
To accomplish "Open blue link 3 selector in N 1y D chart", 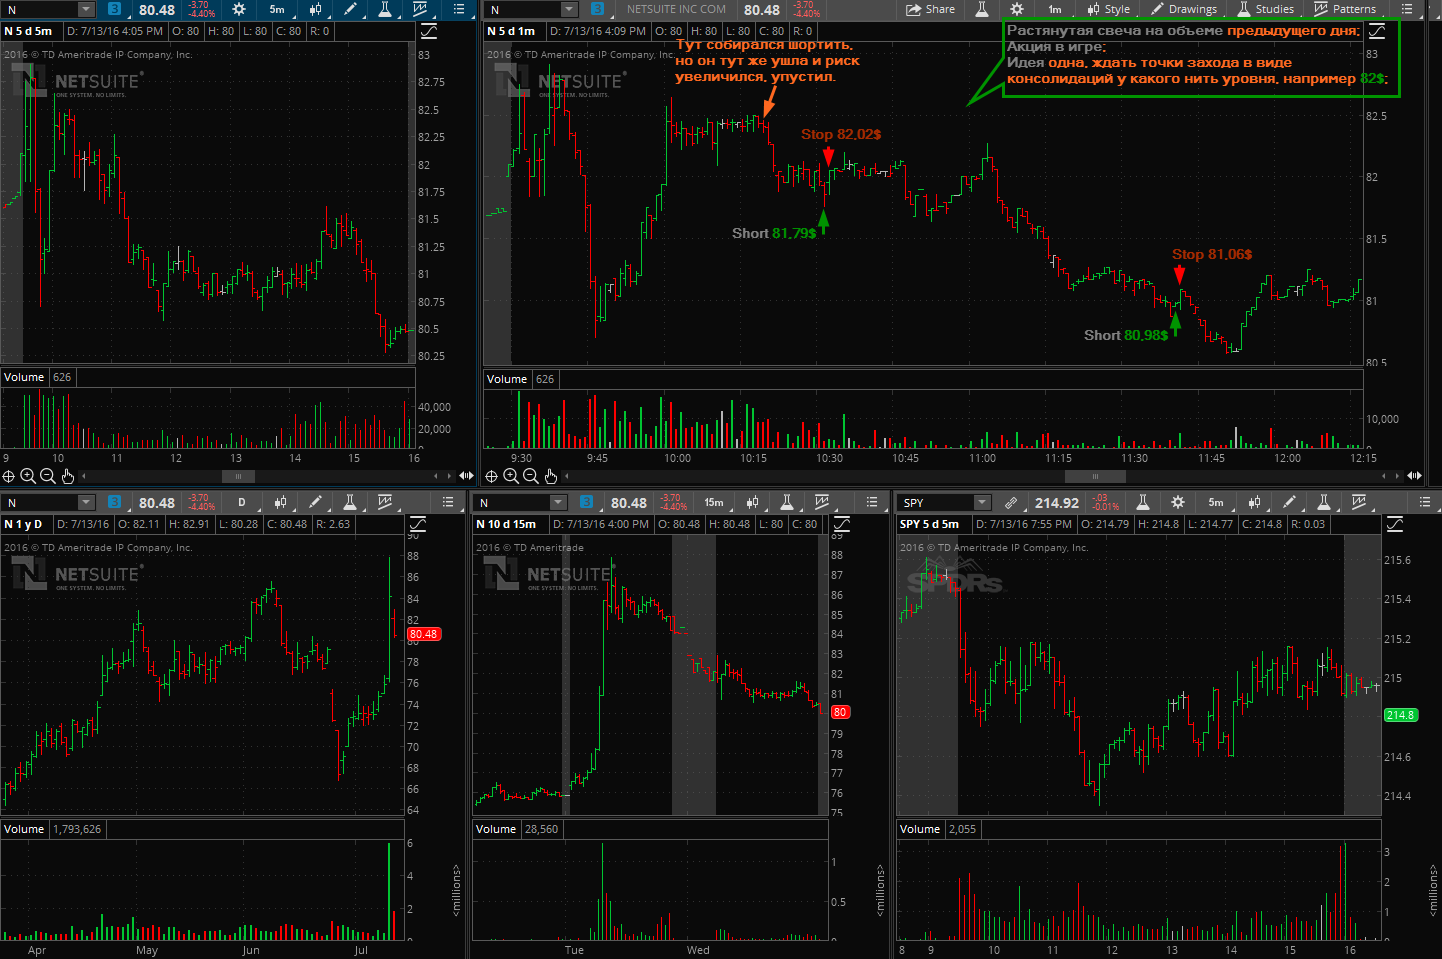I will click(x=114, y=502).
